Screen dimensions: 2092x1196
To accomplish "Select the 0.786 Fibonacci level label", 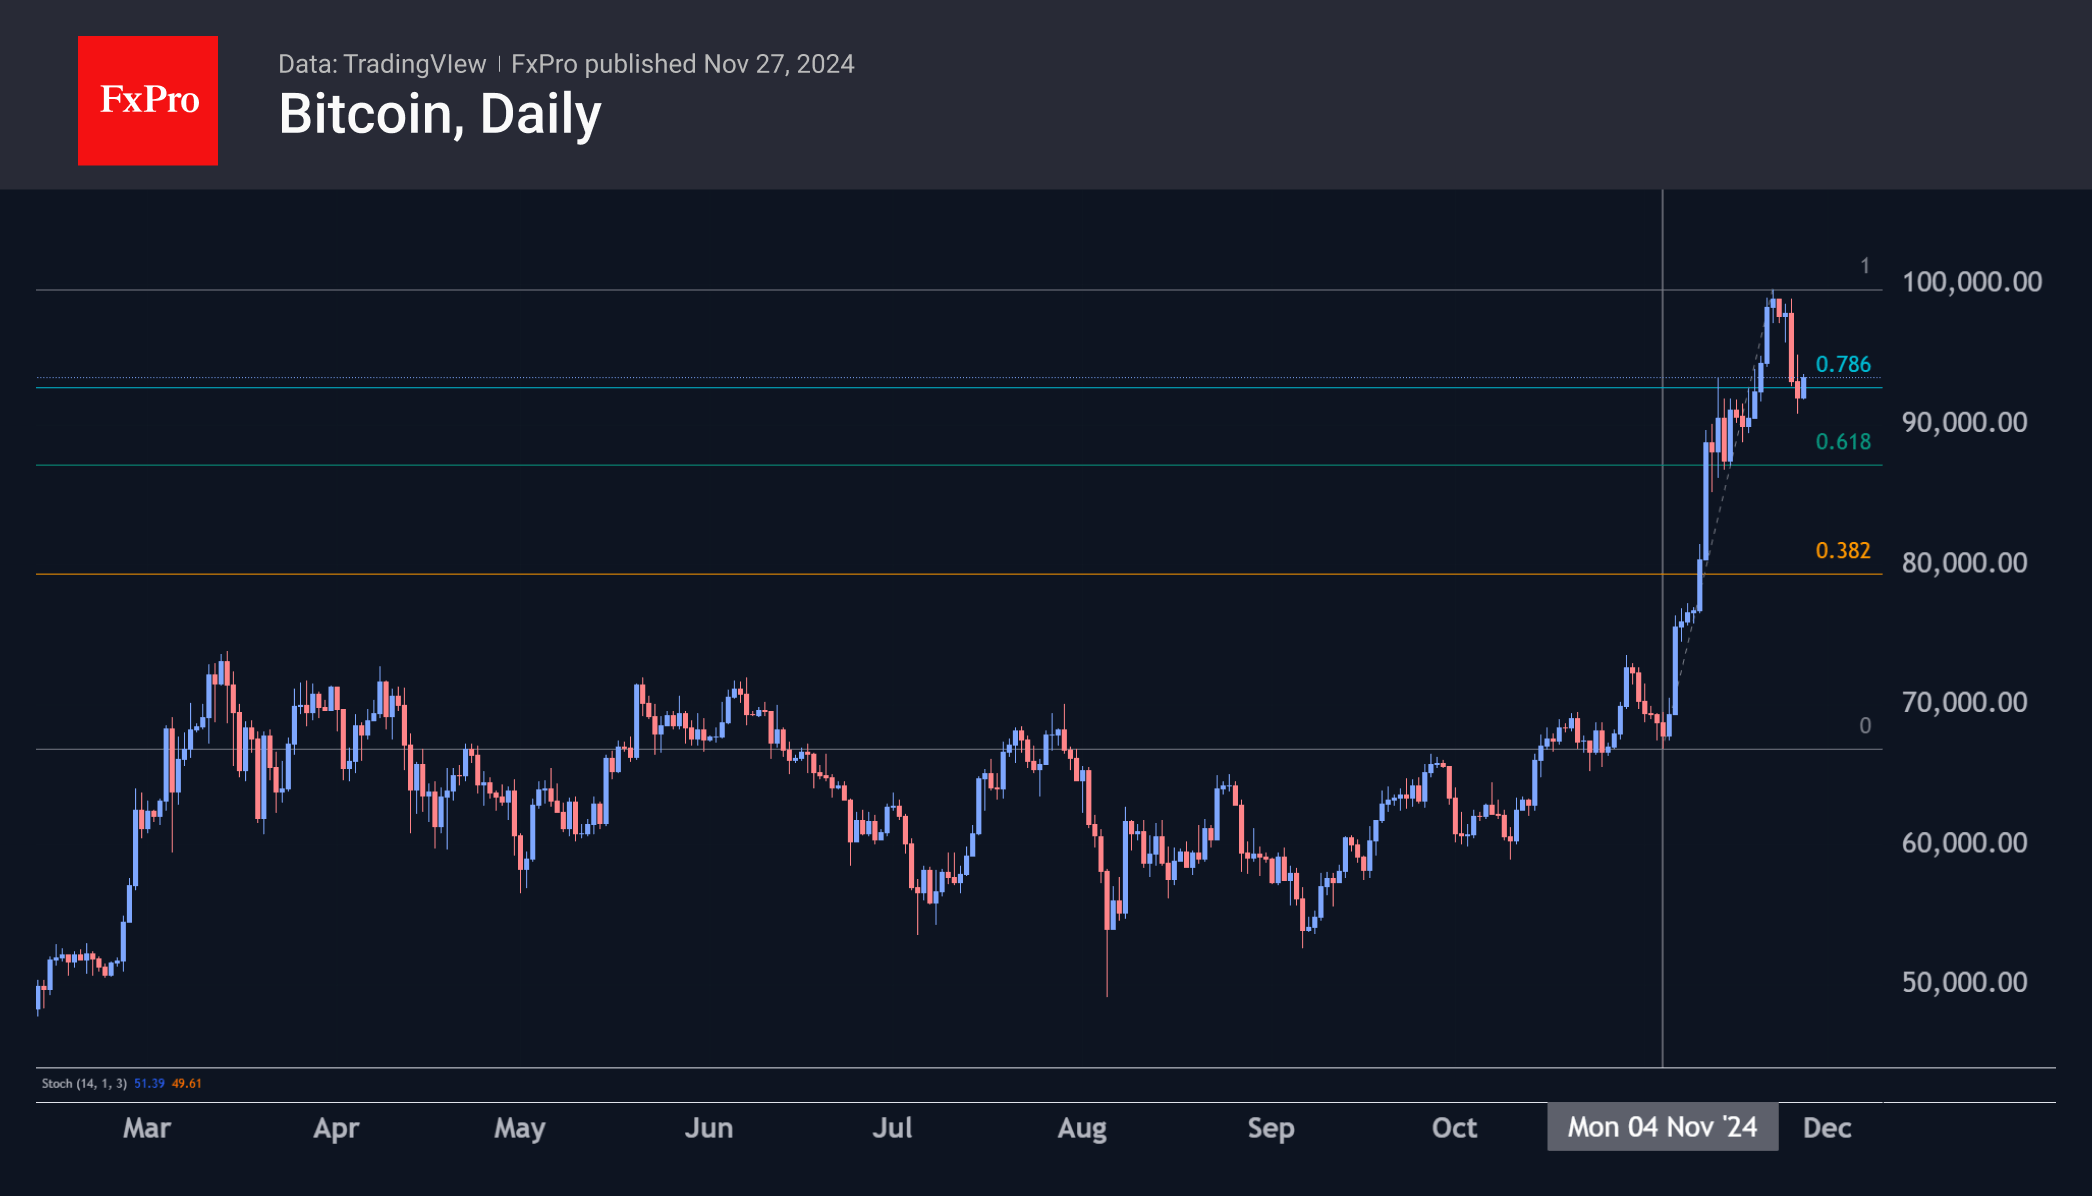I will [x=1842, y=364].
